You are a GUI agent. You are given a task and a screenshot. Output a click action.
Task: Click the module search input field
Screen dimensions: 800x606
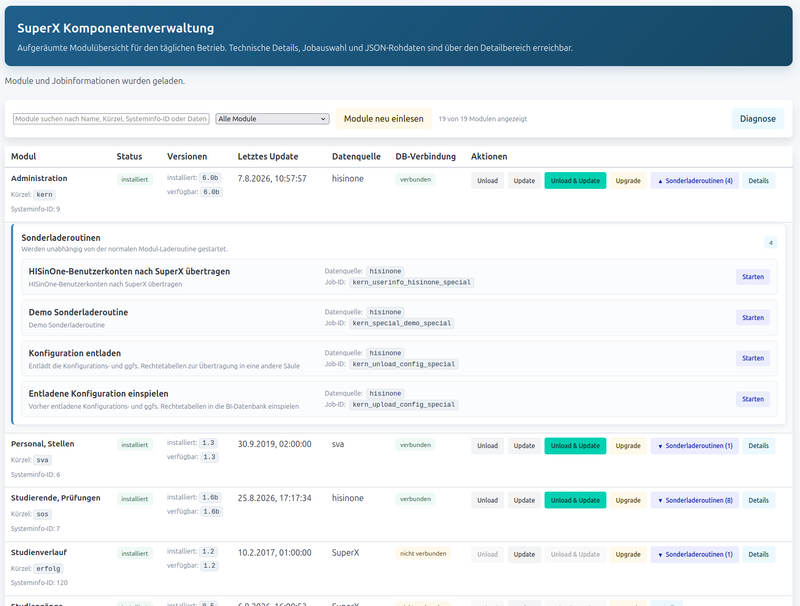(111, 119)
